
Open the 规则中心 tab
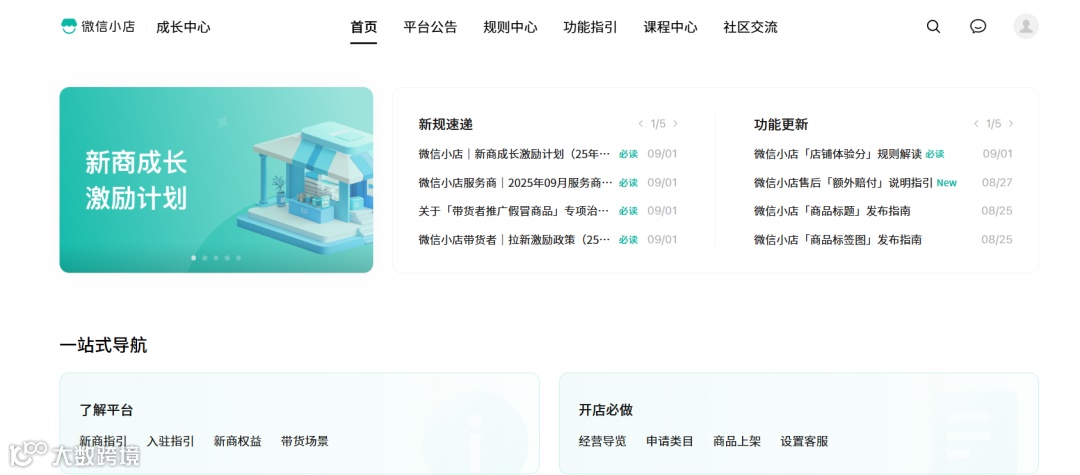click(x=510, y=28)
